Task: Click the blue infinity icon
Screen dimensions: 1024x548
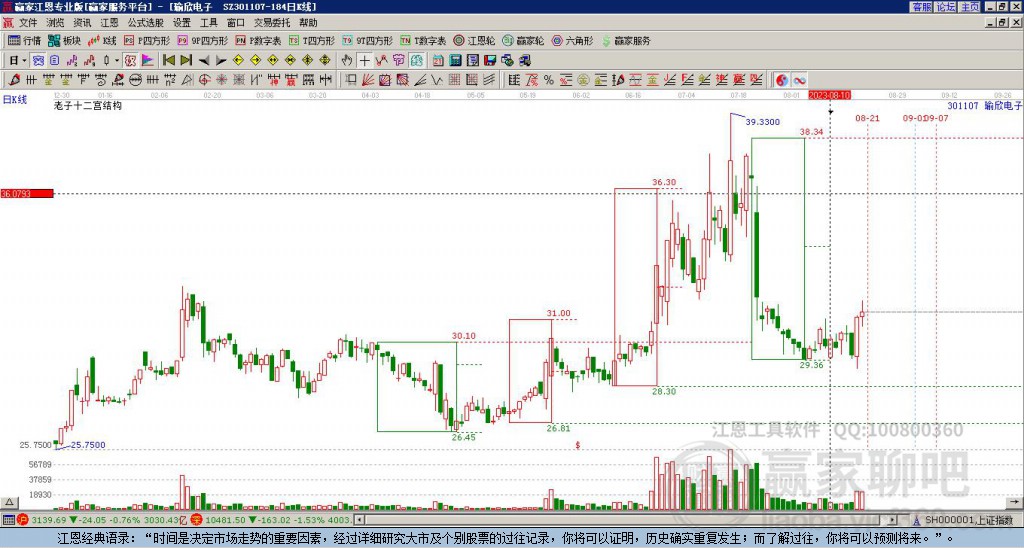Action: 799,80
